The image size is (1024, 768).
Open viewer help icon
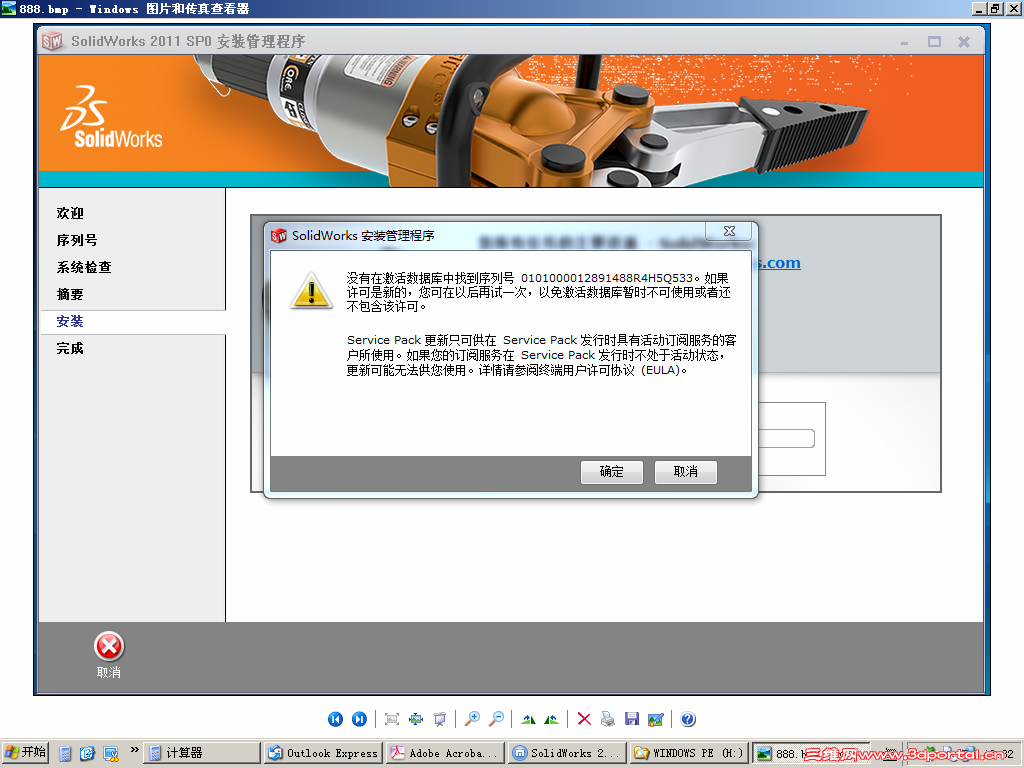[688, 719]
